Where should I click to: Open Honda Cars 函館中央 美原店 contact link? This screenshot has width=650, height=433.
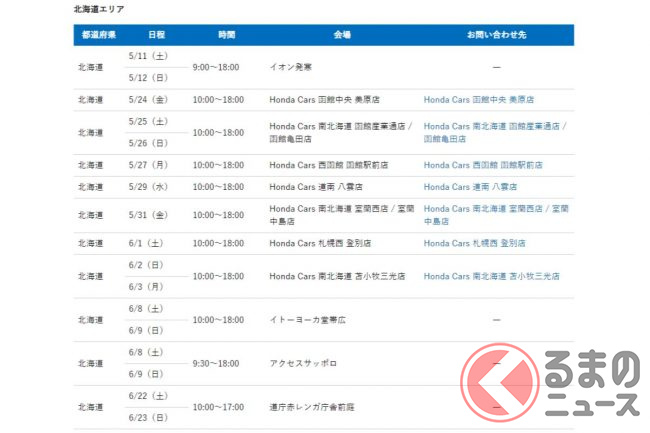click(x=478, y=100)
